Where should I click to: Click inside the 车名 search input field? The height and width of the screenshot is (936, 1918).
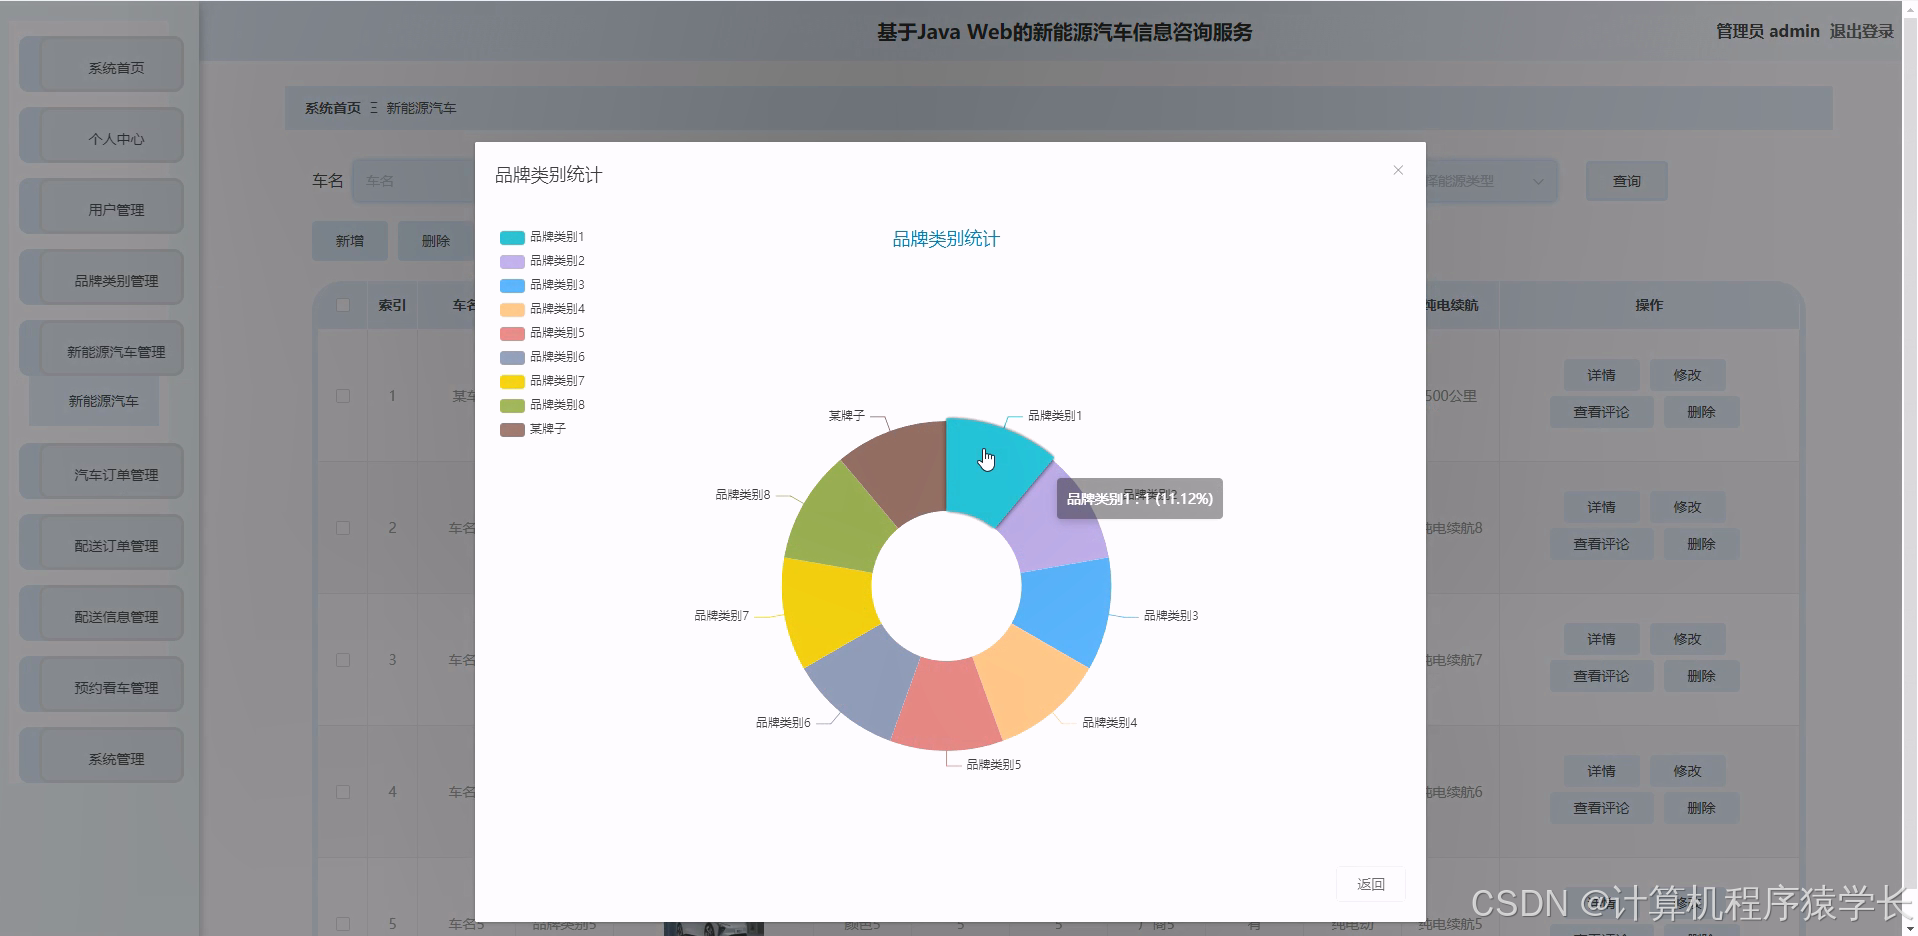(x=410, y=181)
